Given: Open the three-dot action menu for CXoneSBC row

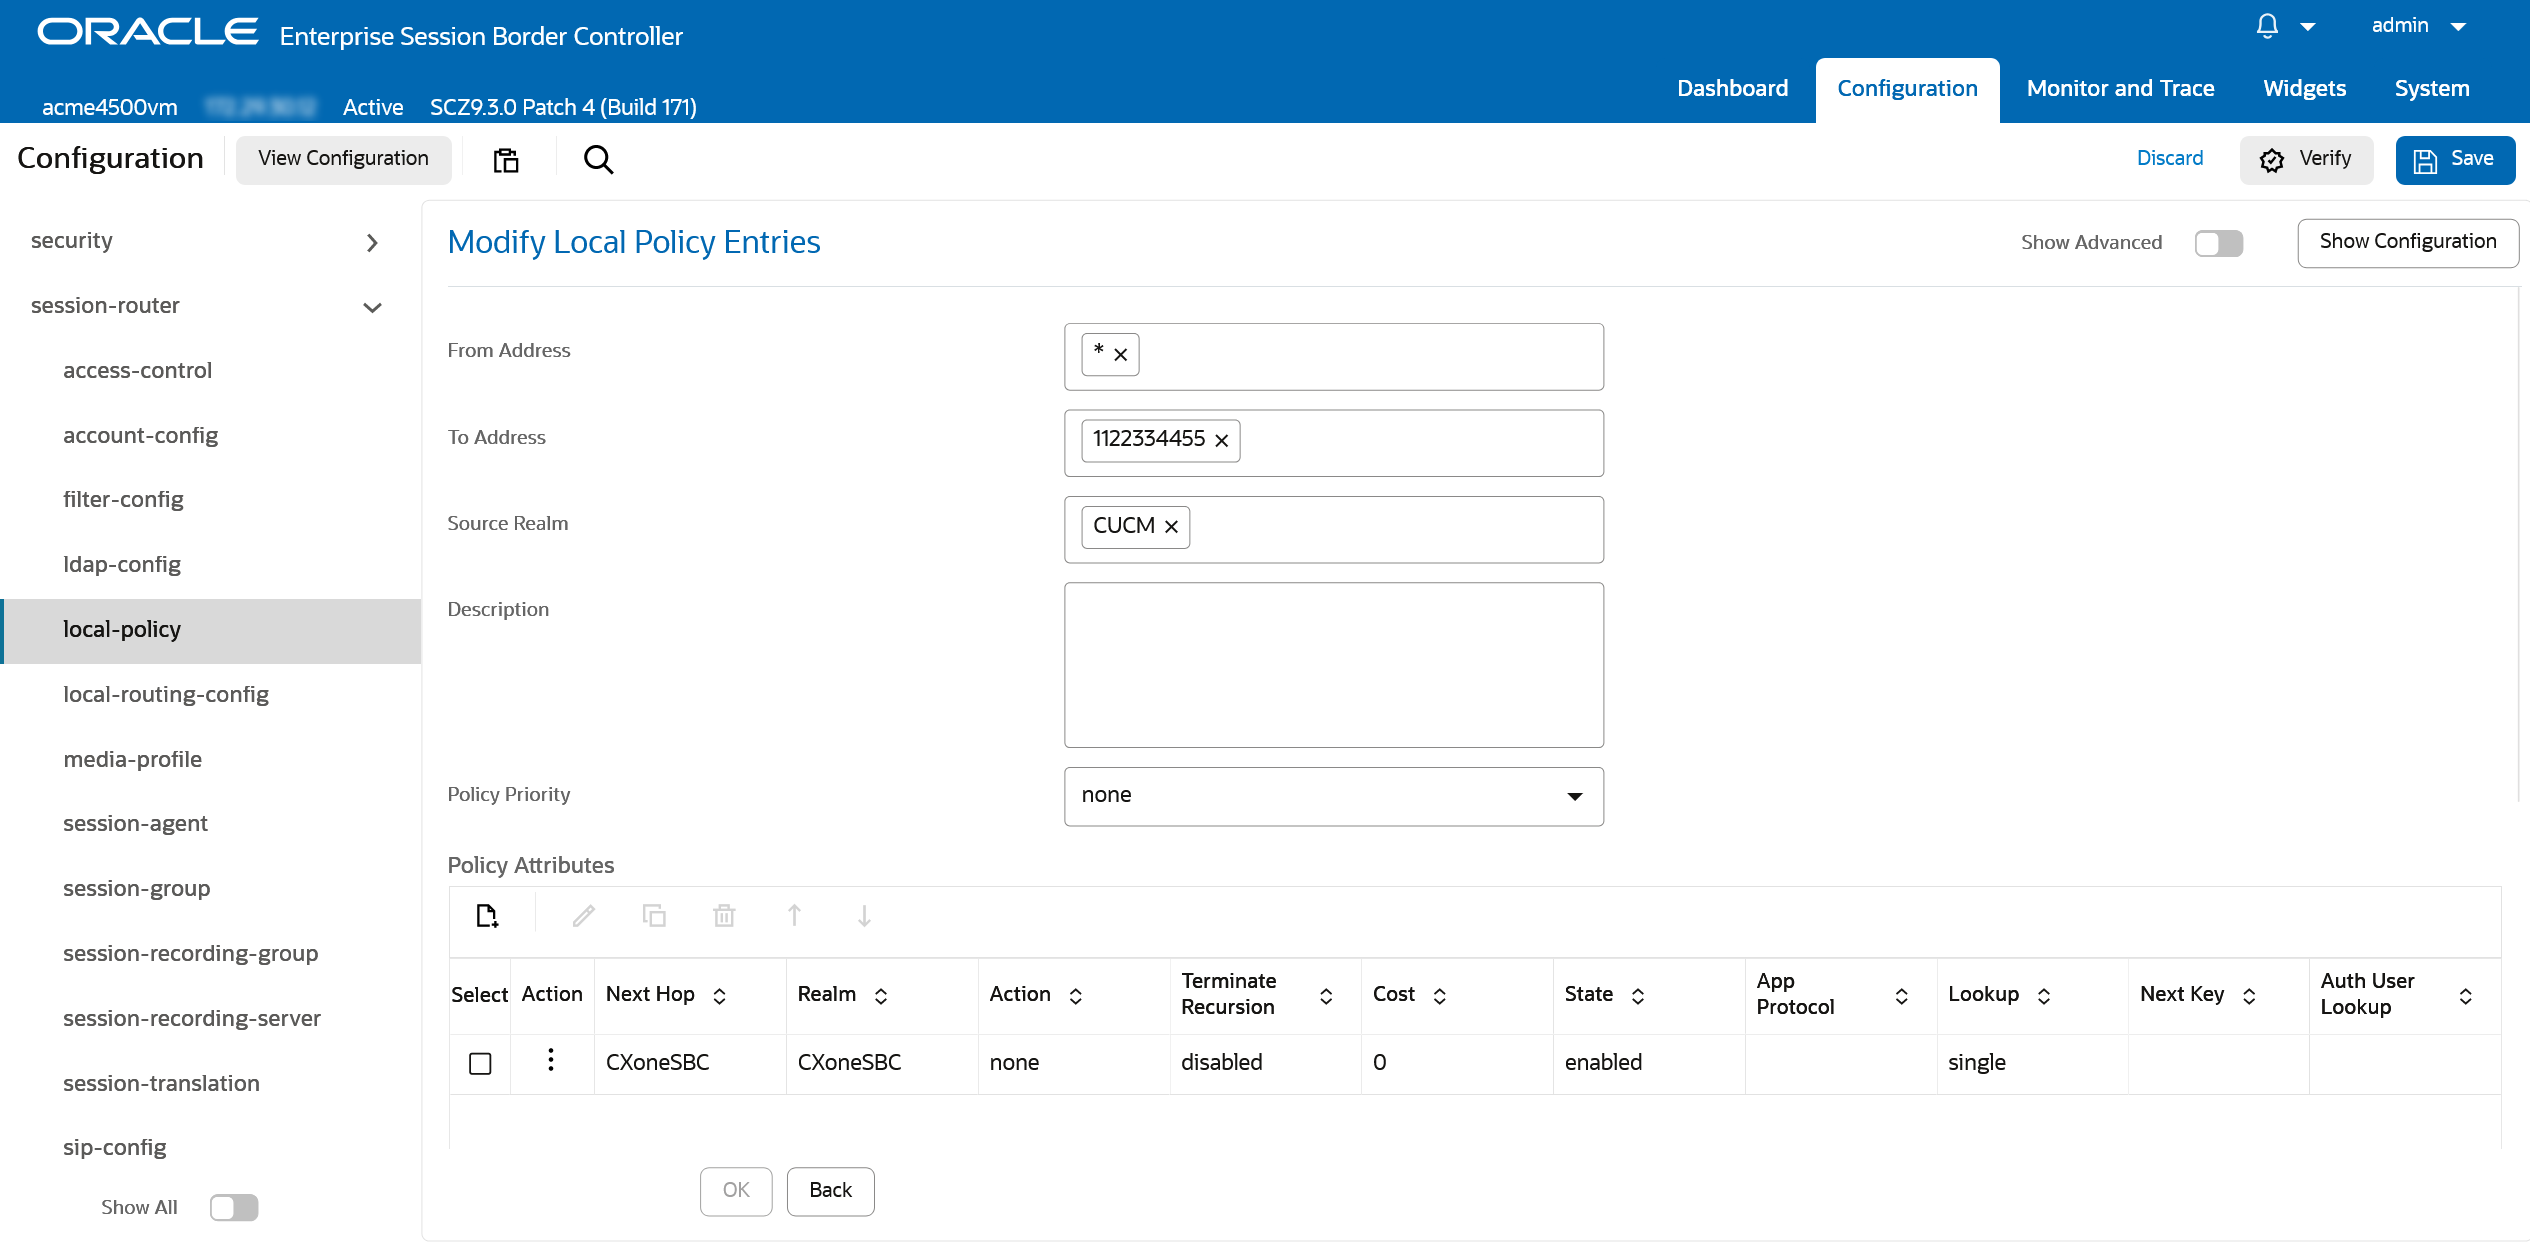Looking at the screenshot, I should tap(551, 1060).
